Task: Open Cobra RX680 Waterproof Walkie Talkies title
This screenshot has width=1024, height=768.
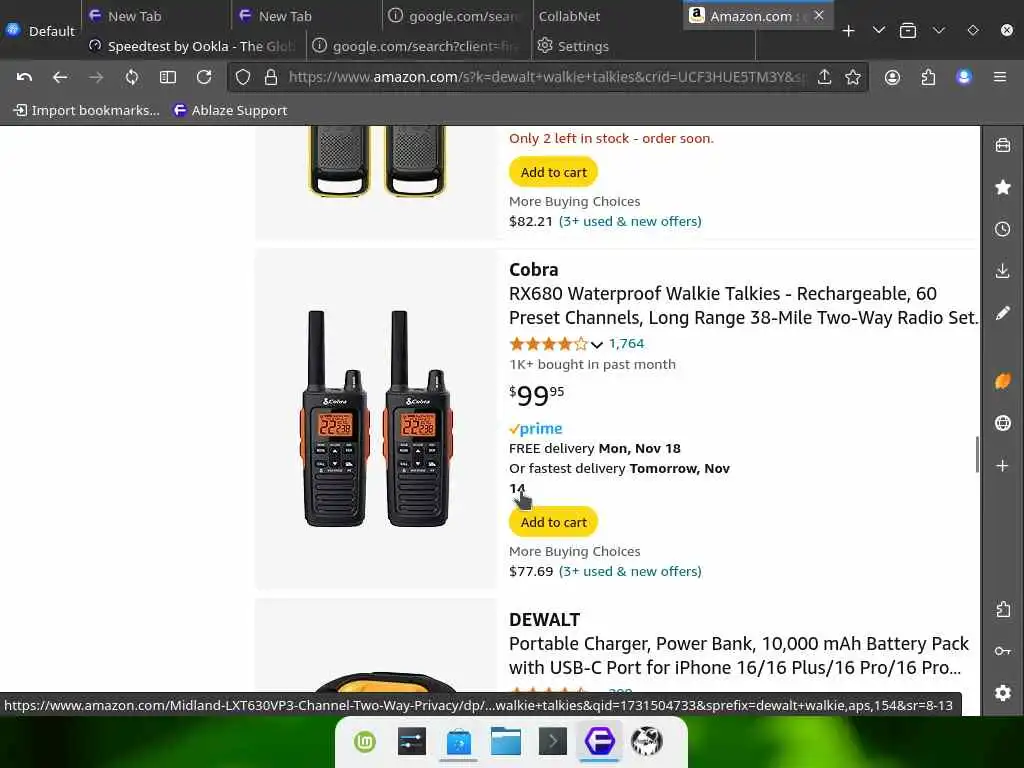Action: tap(743, 306)
